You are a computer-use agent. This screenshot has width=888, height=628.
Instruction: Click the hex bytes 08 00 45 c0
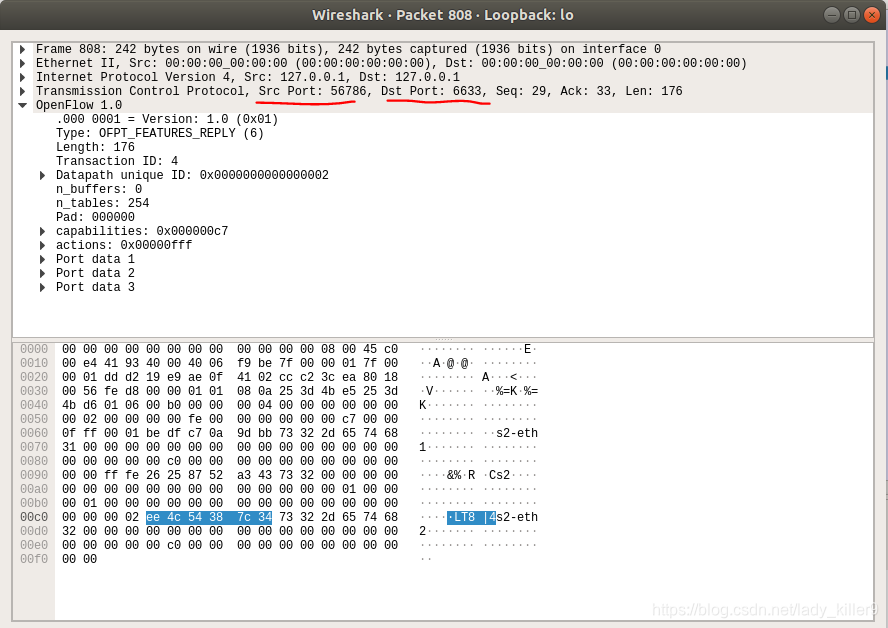(x=359, y=349)
